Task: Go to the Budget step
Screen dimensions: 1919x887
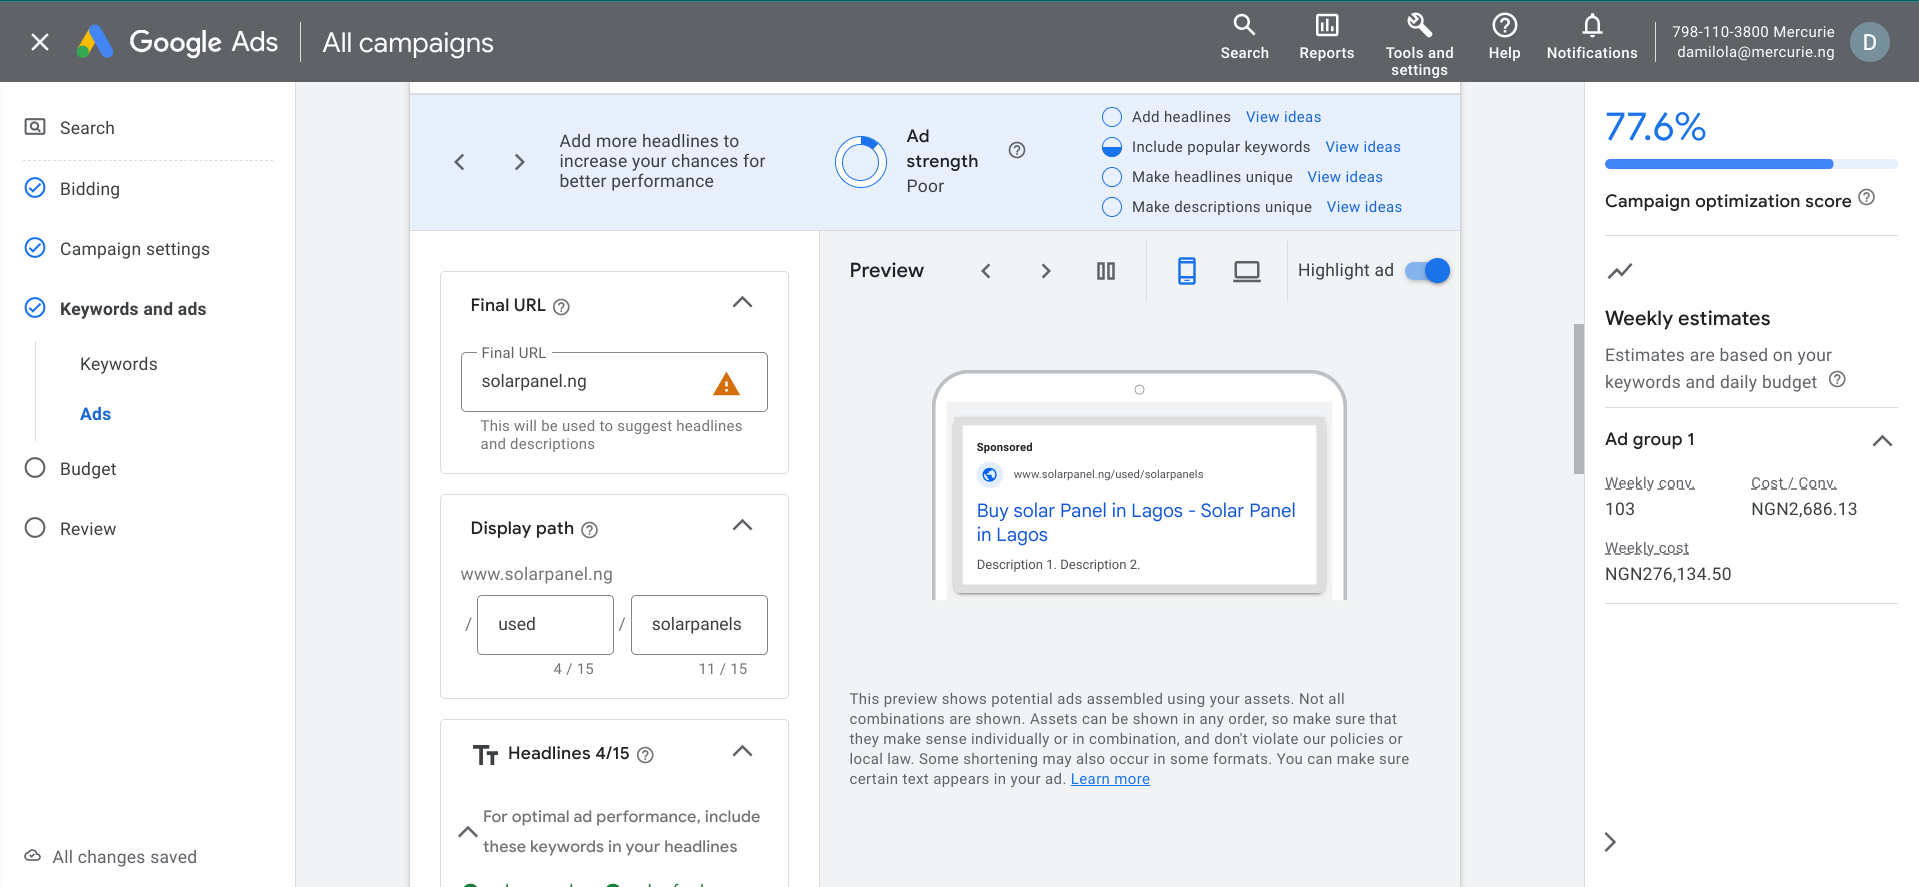Action: click(x=87, y=469)
